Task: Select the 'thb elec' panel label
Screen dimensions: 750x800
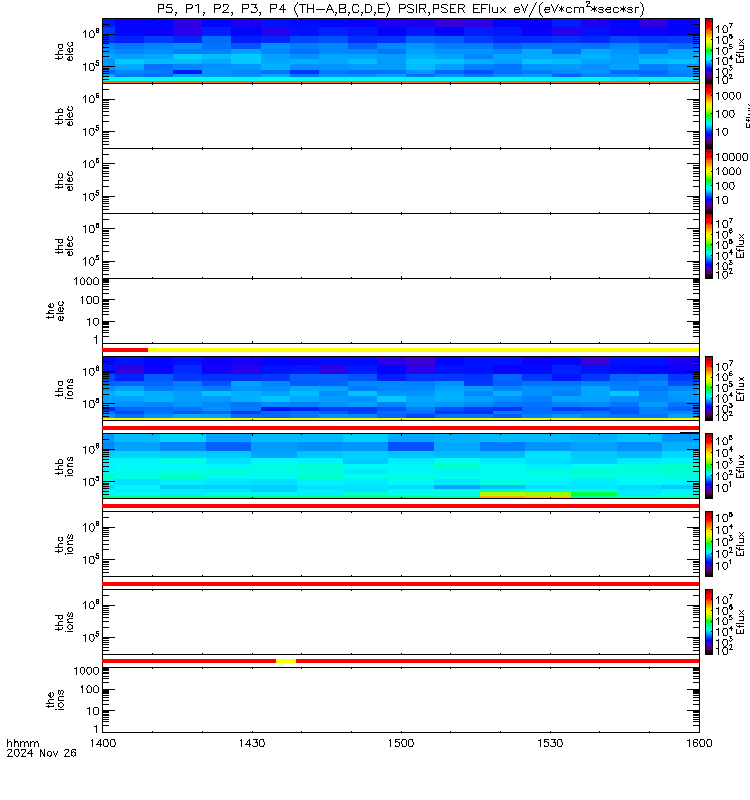Action: 64,116
